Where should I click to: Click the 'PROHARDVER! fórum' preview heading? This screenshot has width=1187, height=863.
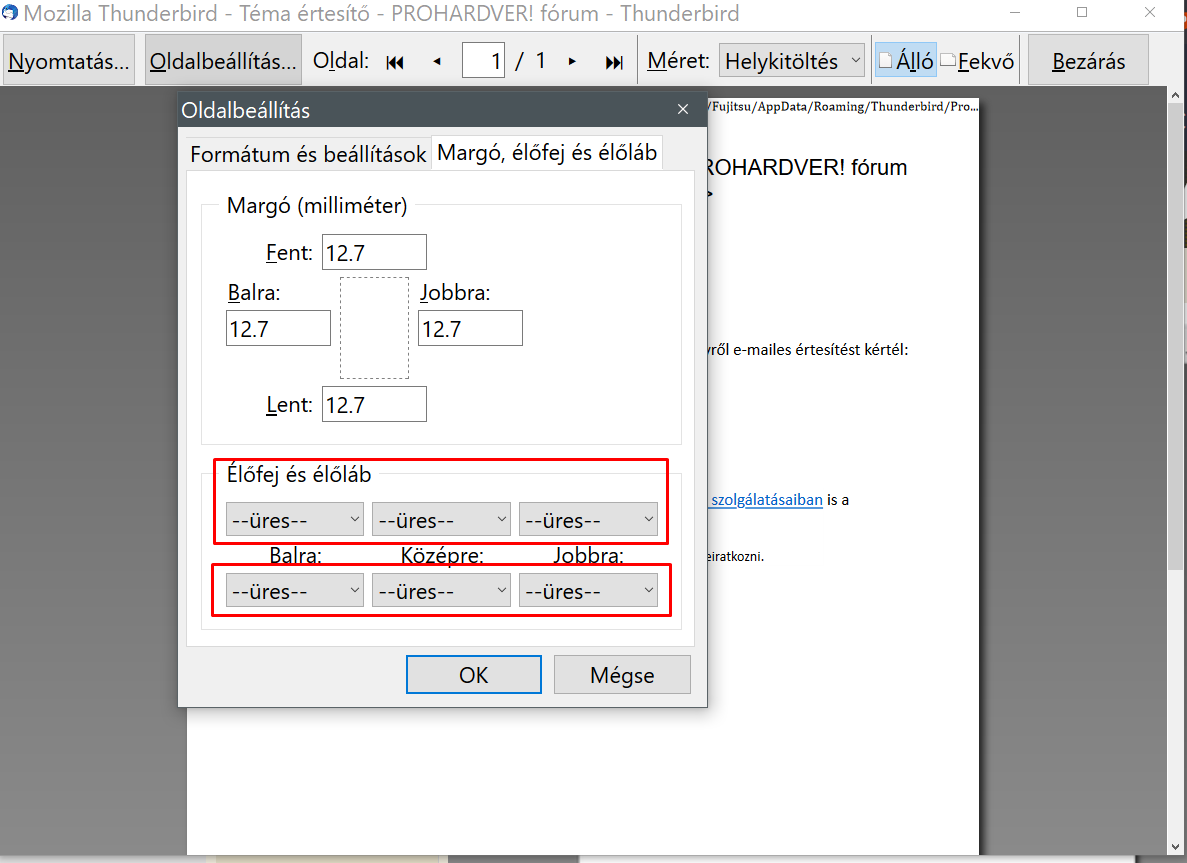tap(807, 167)
